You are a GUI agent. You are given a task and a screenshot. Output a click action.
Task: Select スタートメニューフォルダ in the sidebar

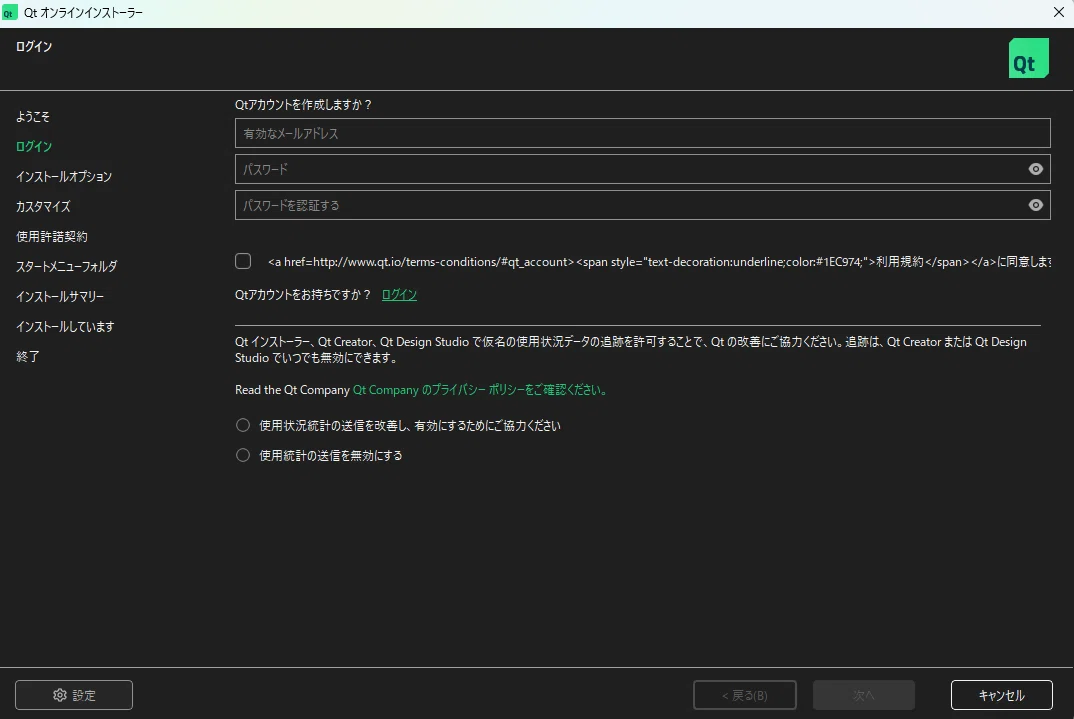pos(66,266)
